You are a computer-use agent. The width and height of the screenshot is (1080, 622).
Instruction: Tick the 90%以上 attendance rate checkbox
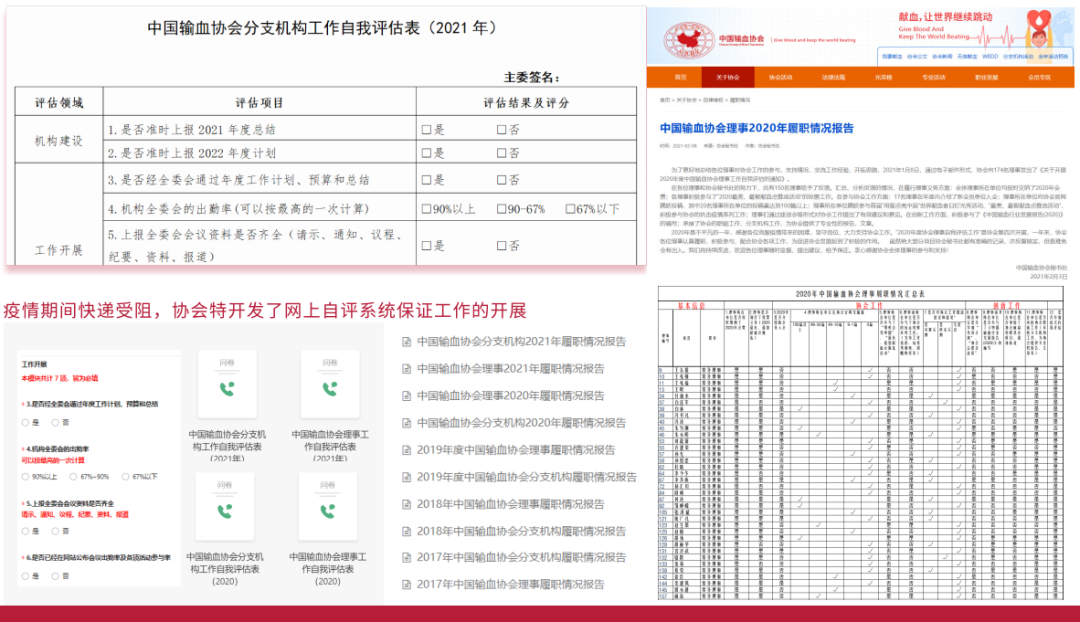[426, 209]
